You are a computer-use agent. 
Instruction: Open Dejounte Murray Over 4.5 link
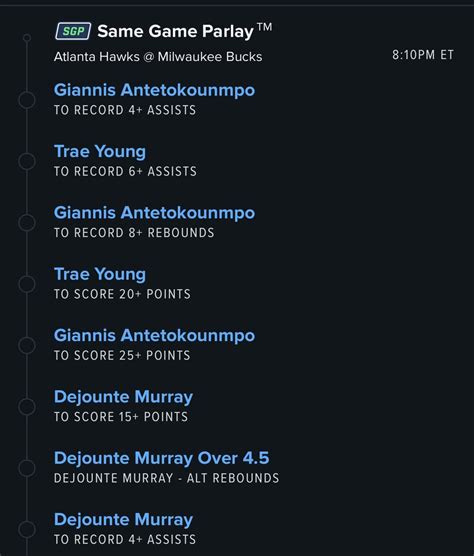click(162, 458)
